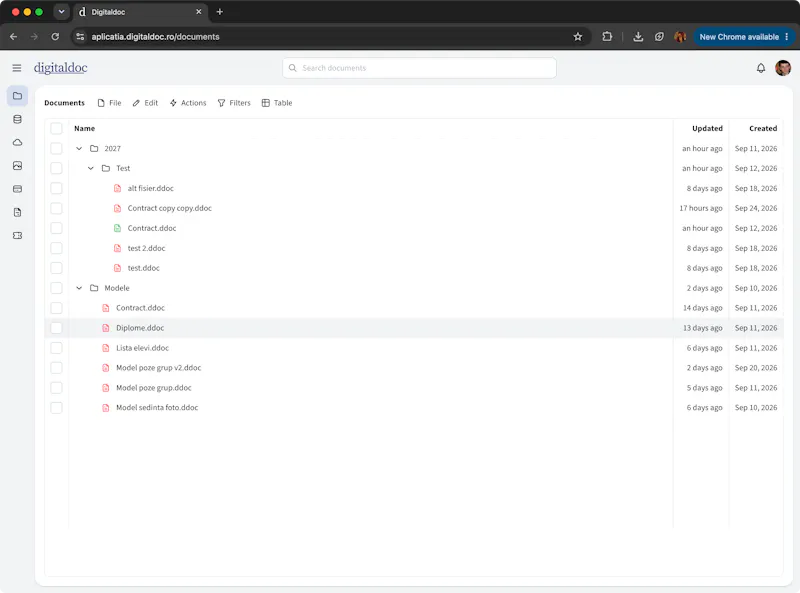Open the cloud icon in the sidebar
Screen dimensions: 800x593
(x=17, y=142)
